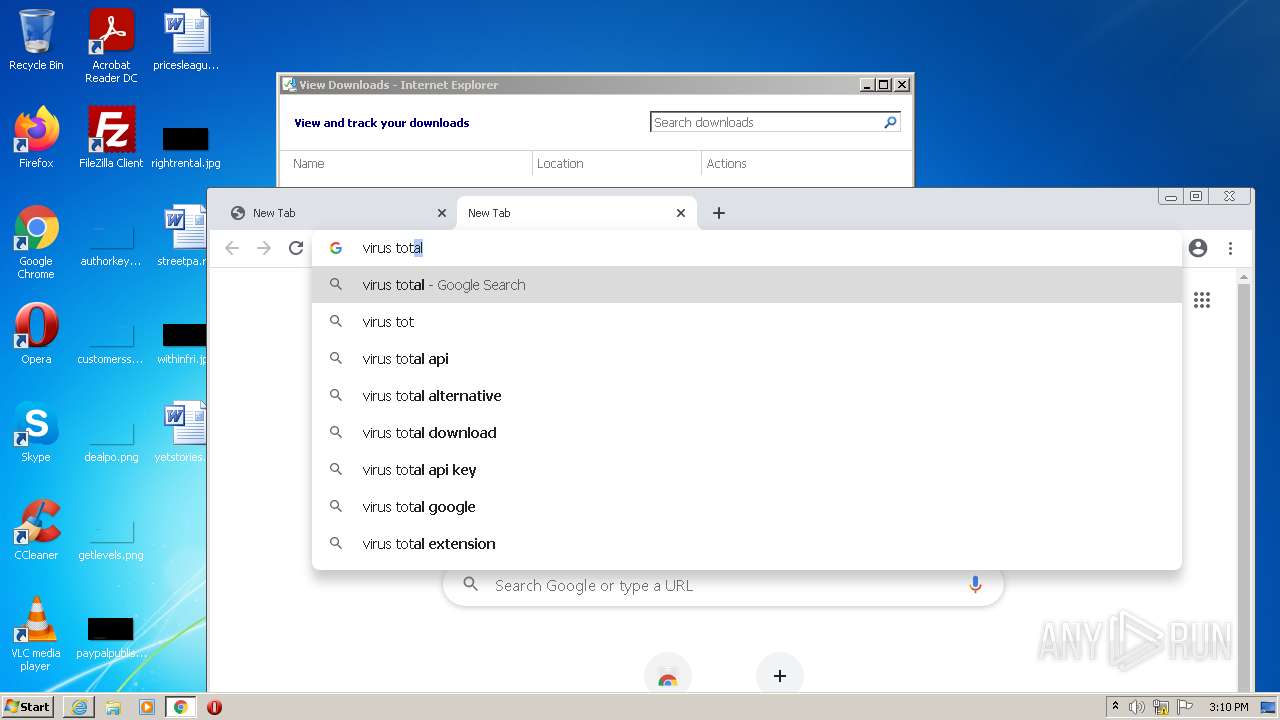Choose 'virus total - Google Search' suggestion
Screen dimensions: 1280x720
[747, 285]
